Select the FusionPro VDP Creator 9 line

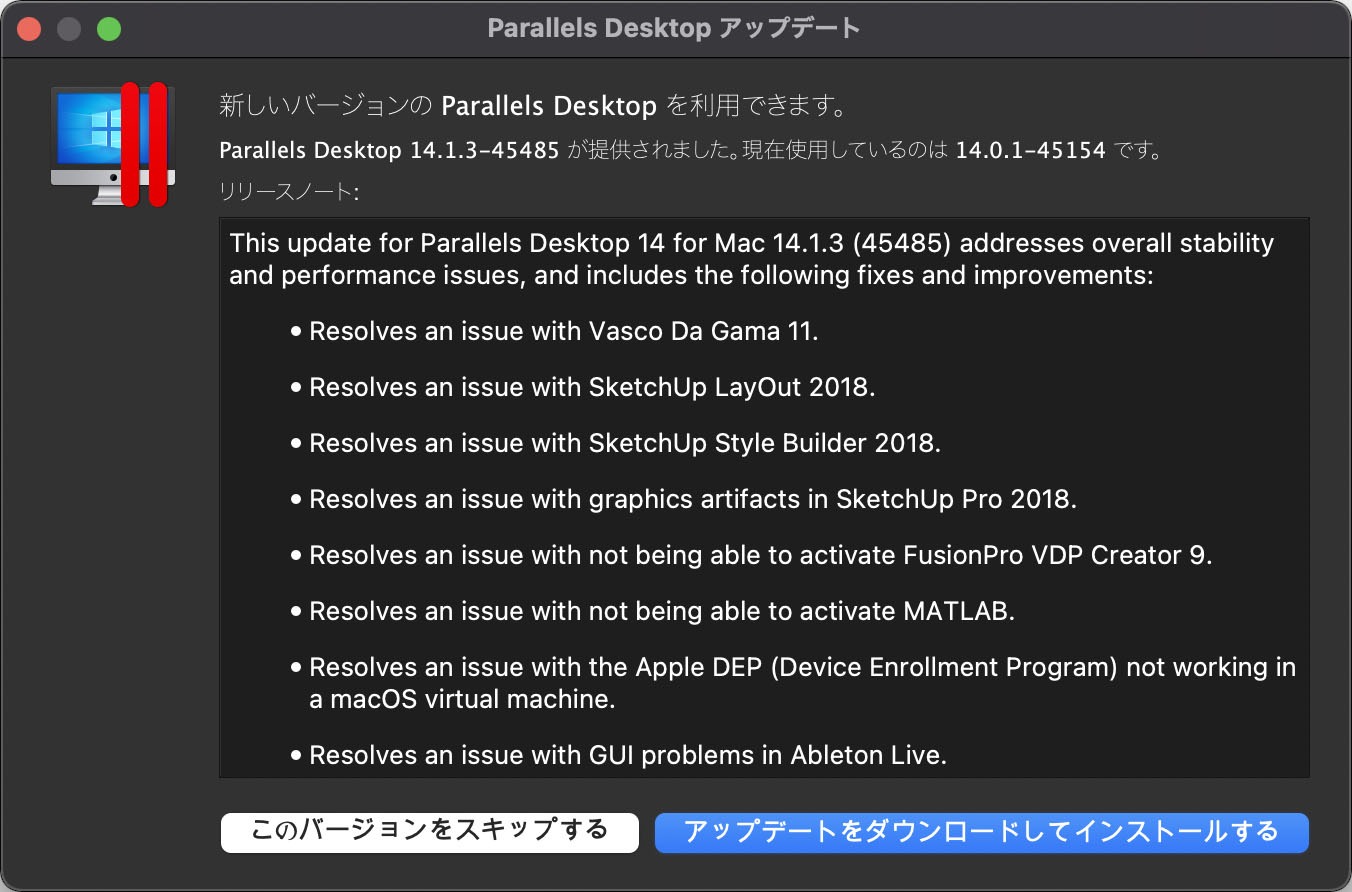click(x=760, y=555)
